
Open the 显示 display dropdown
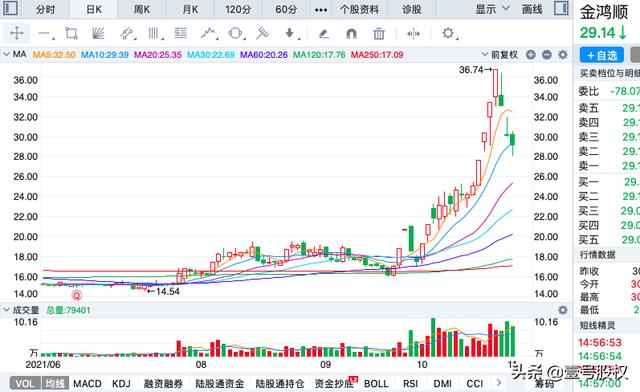coord(492,9)
